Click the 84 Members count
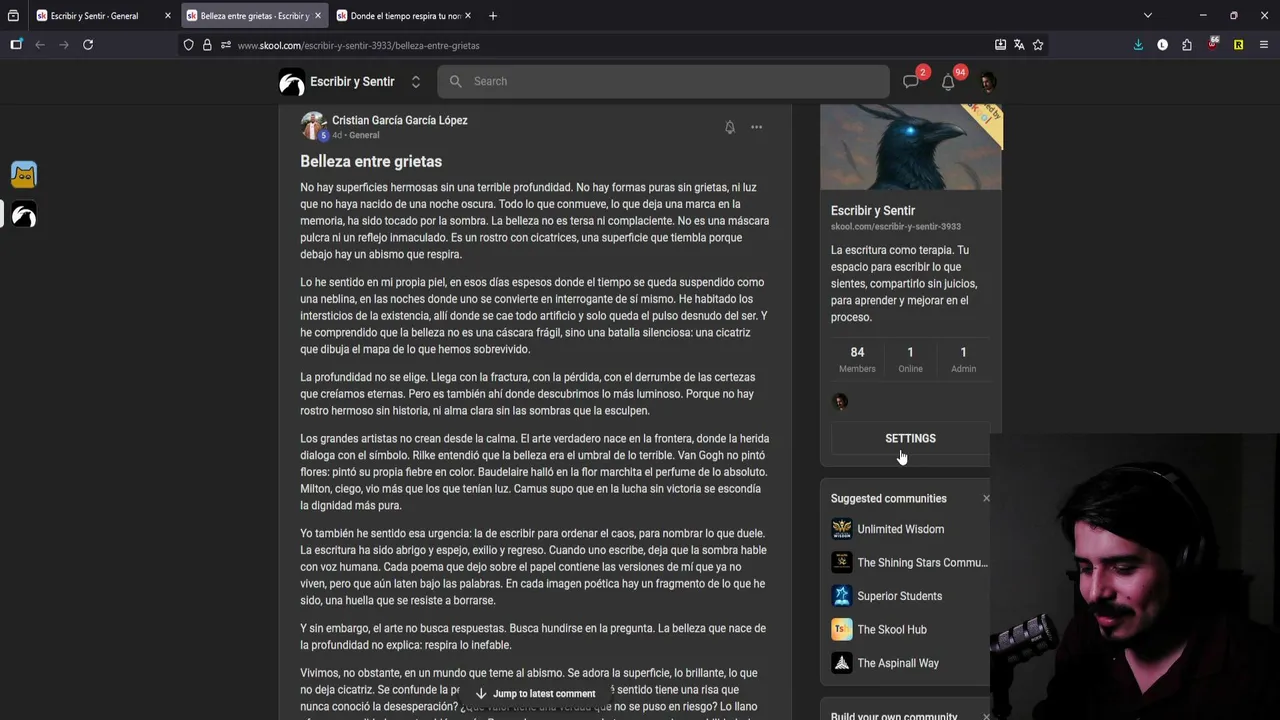The width and height of the screenshot is (1280, 720). [857, 360]
